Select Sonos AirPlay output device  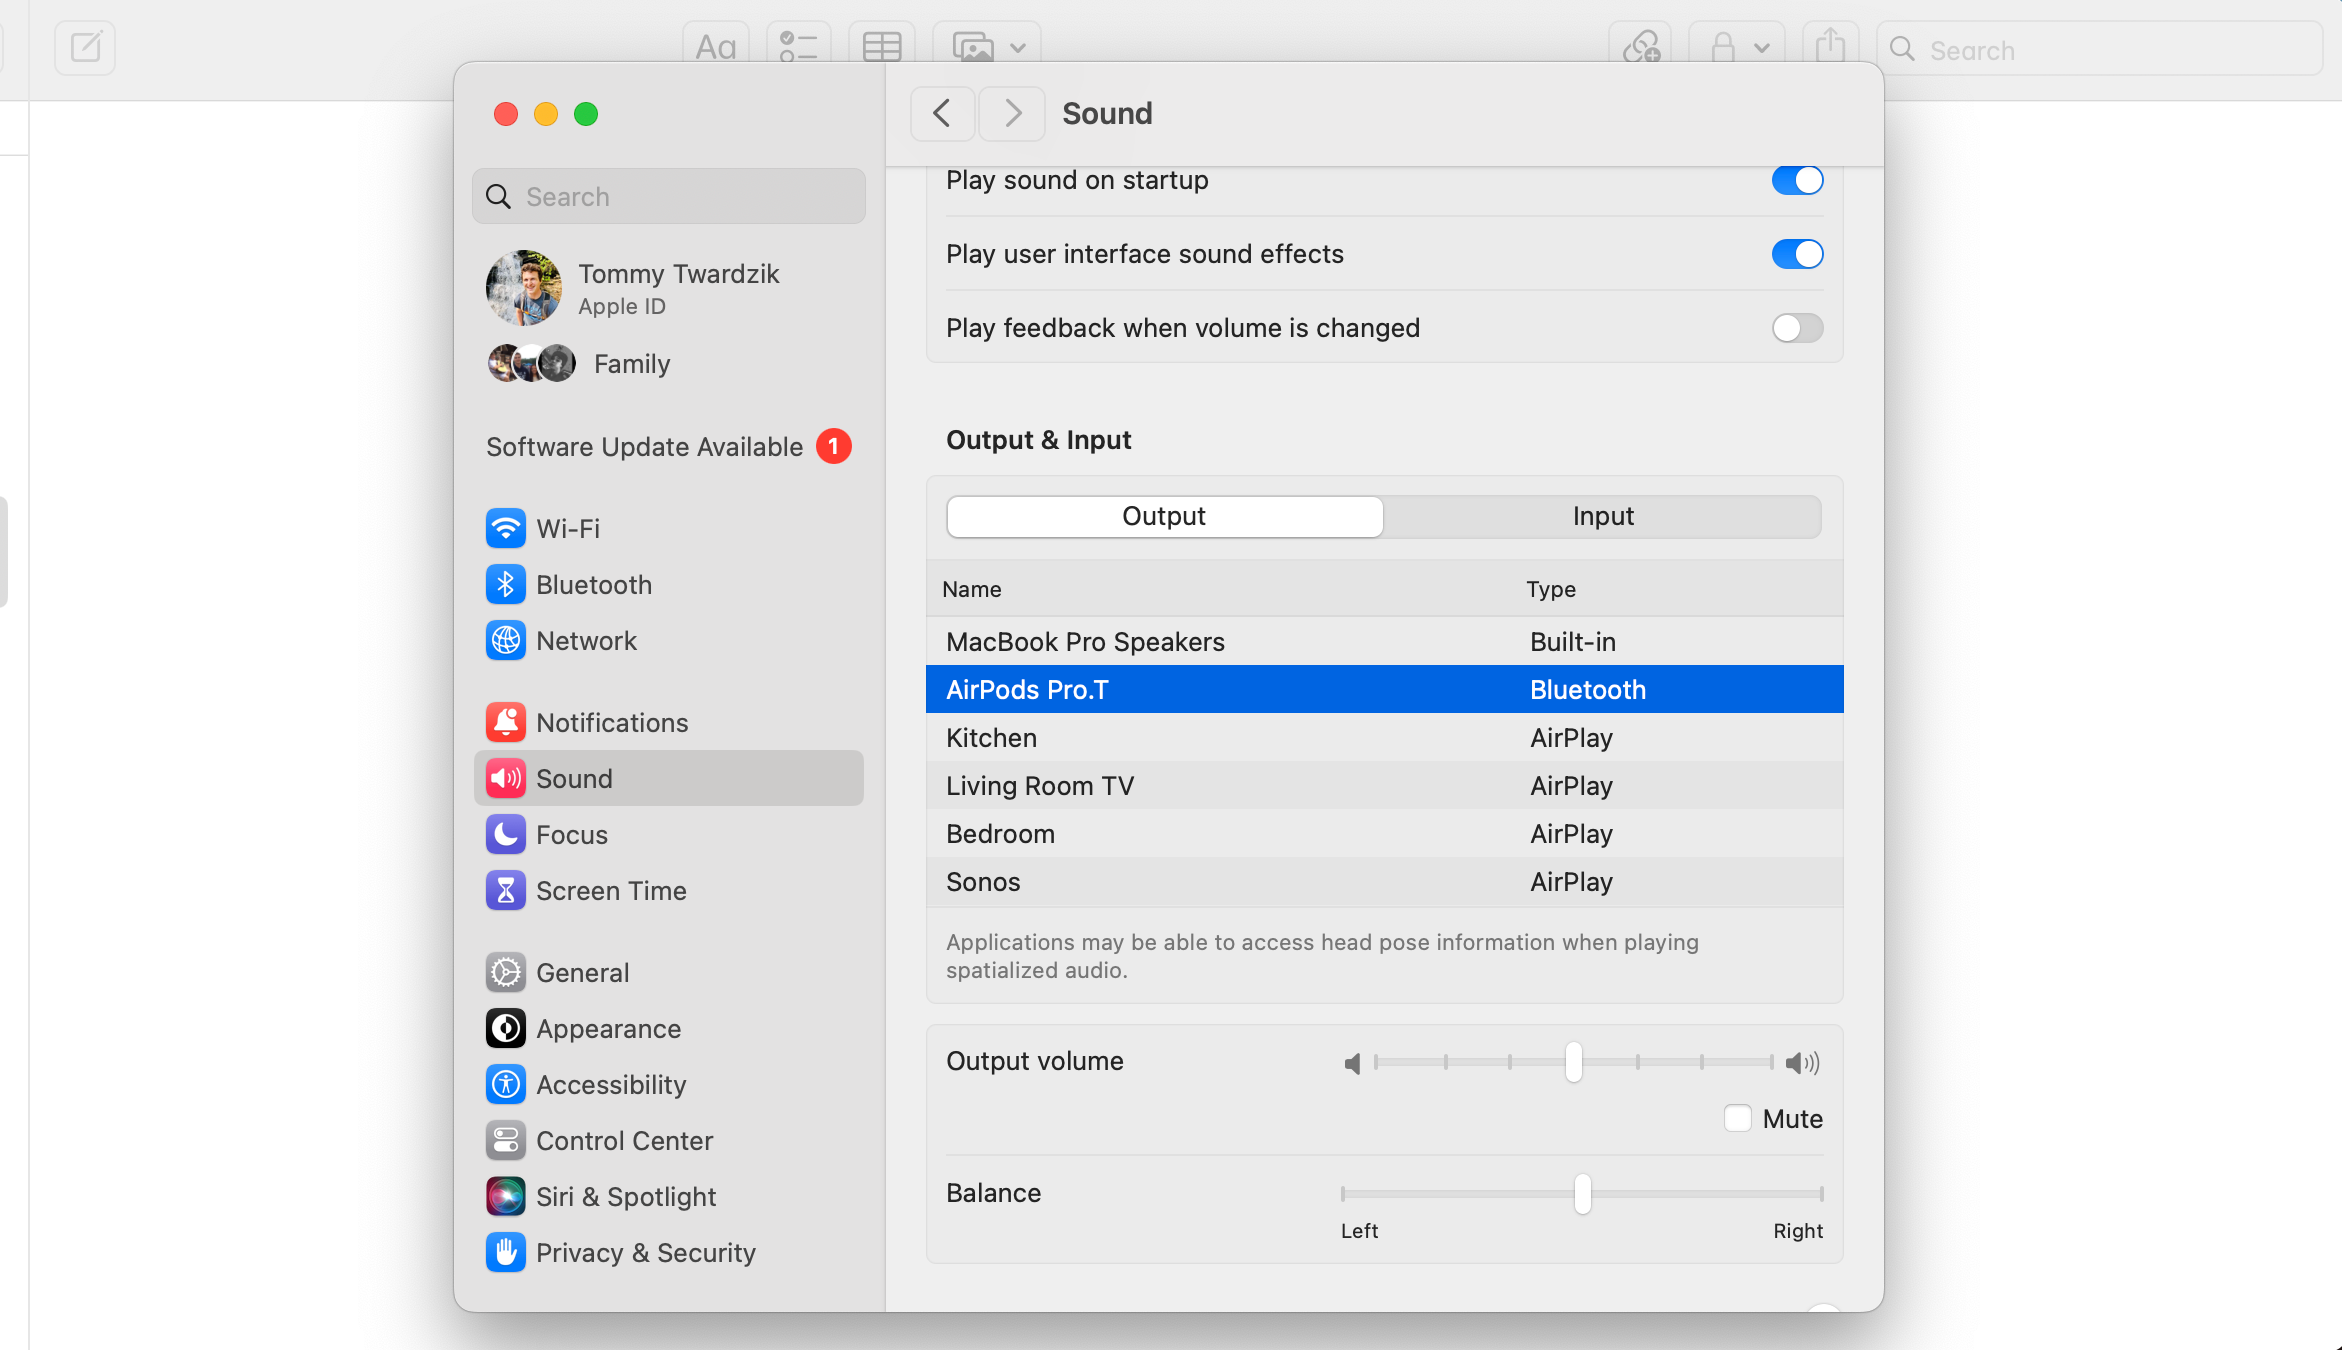(1385, 880)
